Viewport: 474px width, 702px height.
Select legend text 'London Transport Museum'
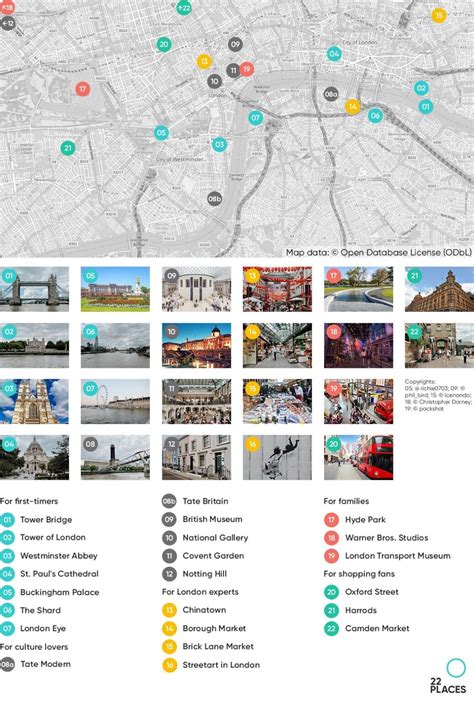click(x=398, y=556)
